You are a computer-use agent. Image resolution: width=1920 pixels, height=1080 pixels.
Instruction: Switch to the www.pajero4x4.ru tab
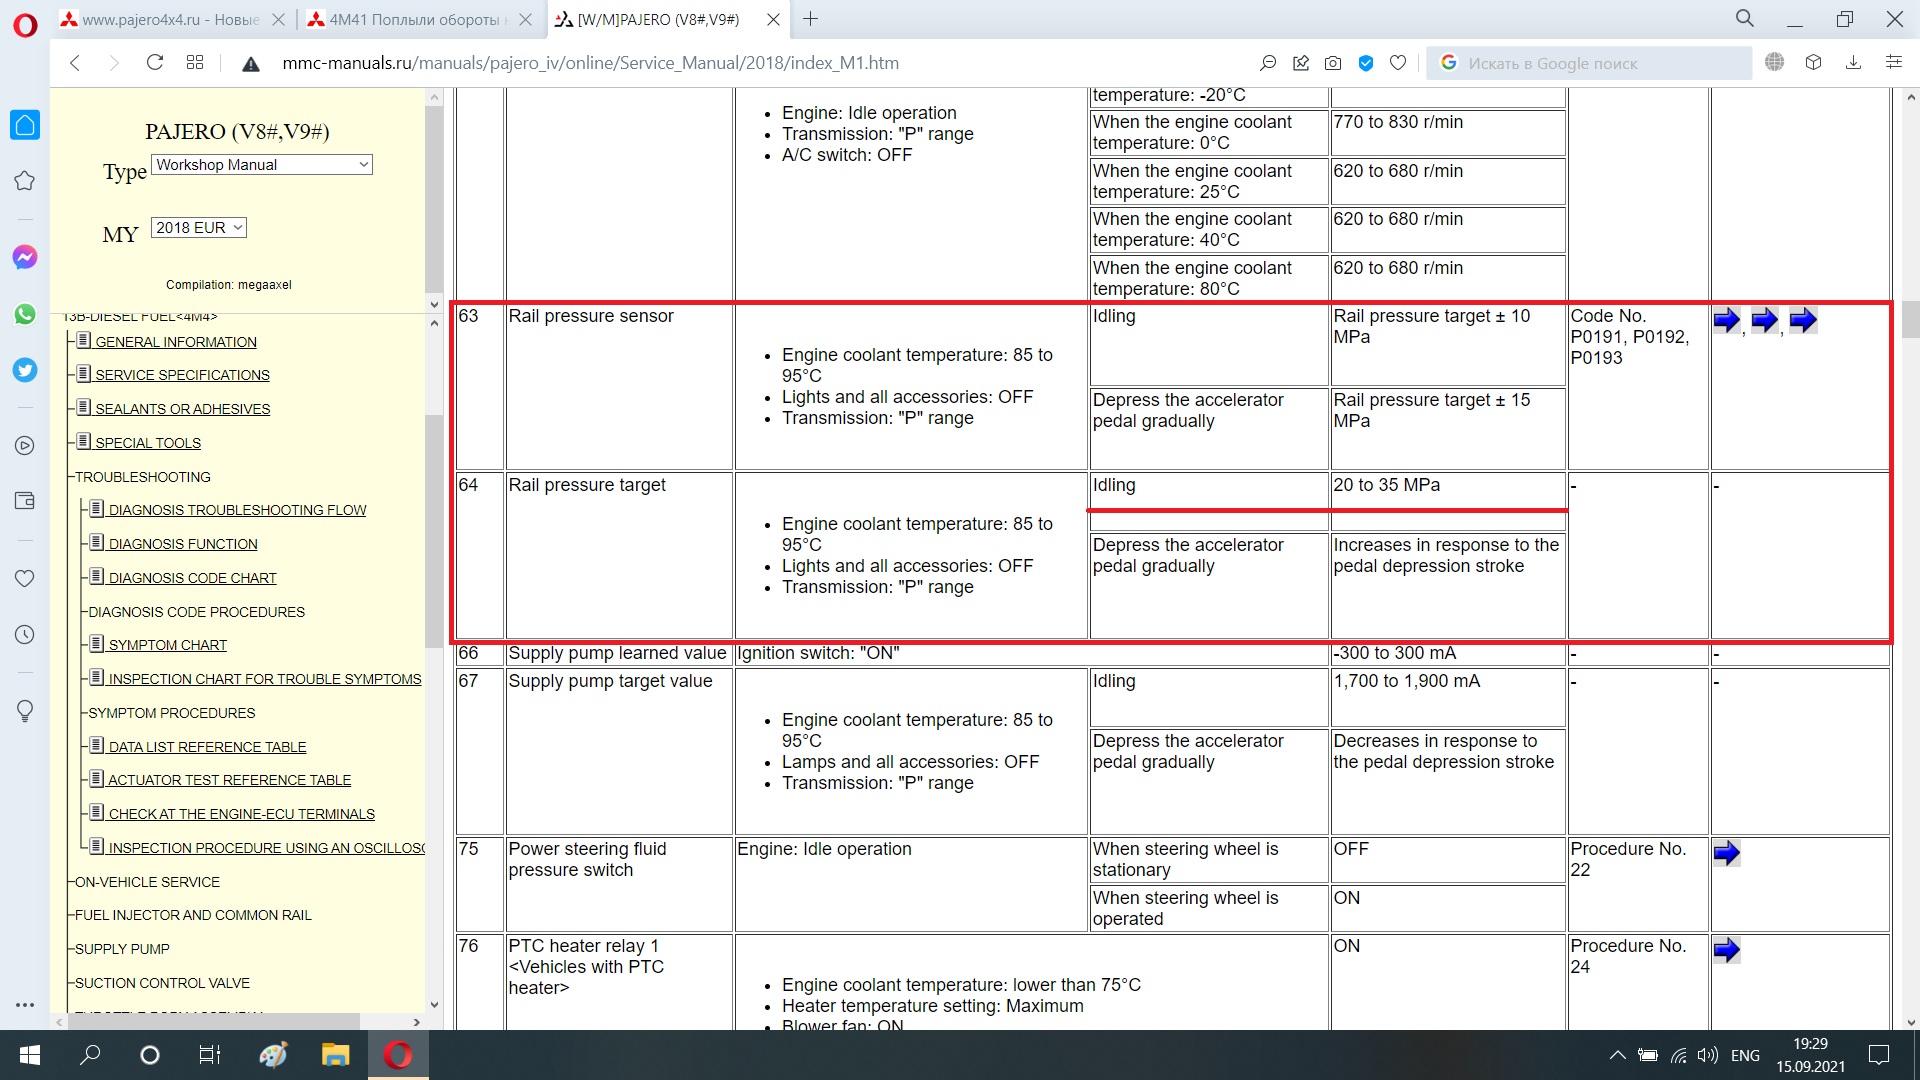(170, 19)
